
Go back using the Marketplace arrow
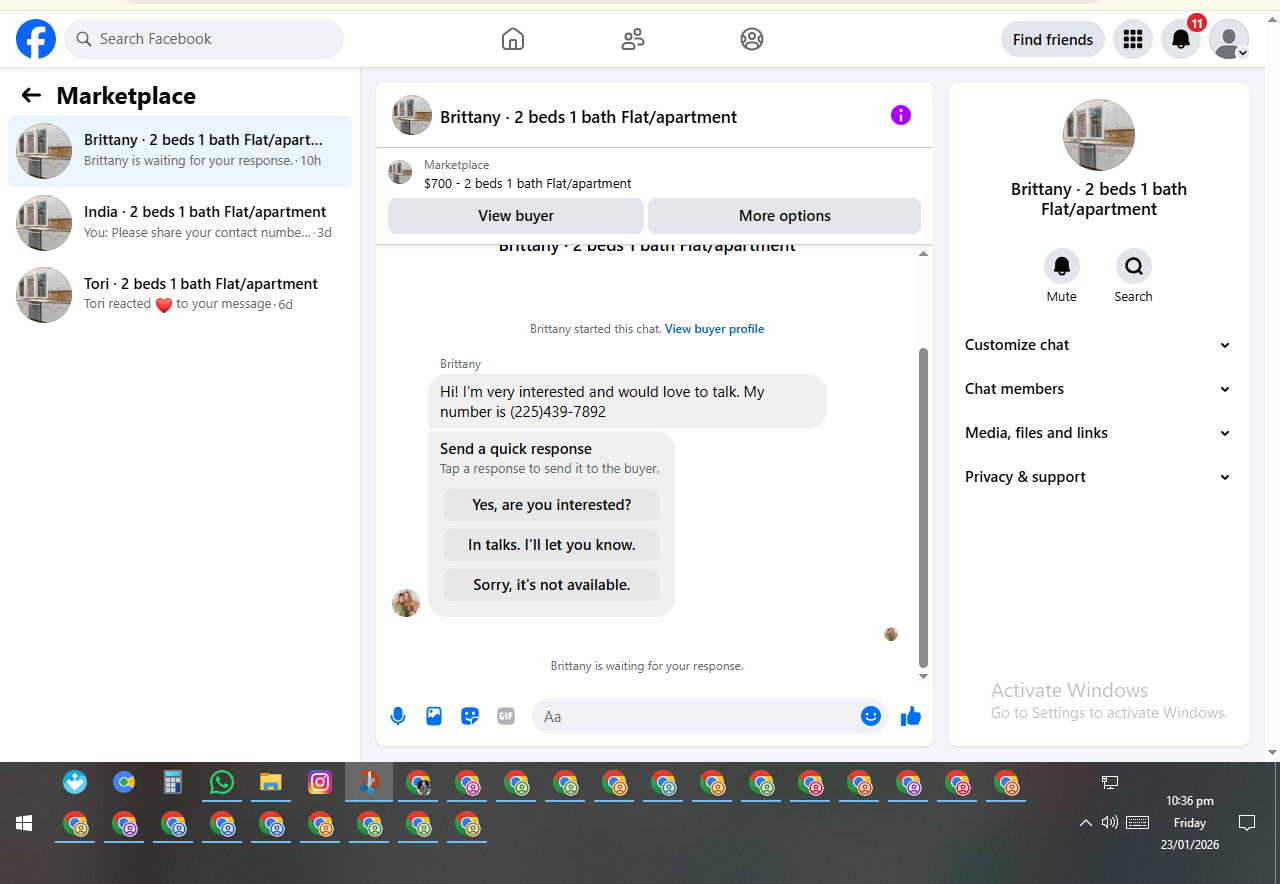point(31,96)
